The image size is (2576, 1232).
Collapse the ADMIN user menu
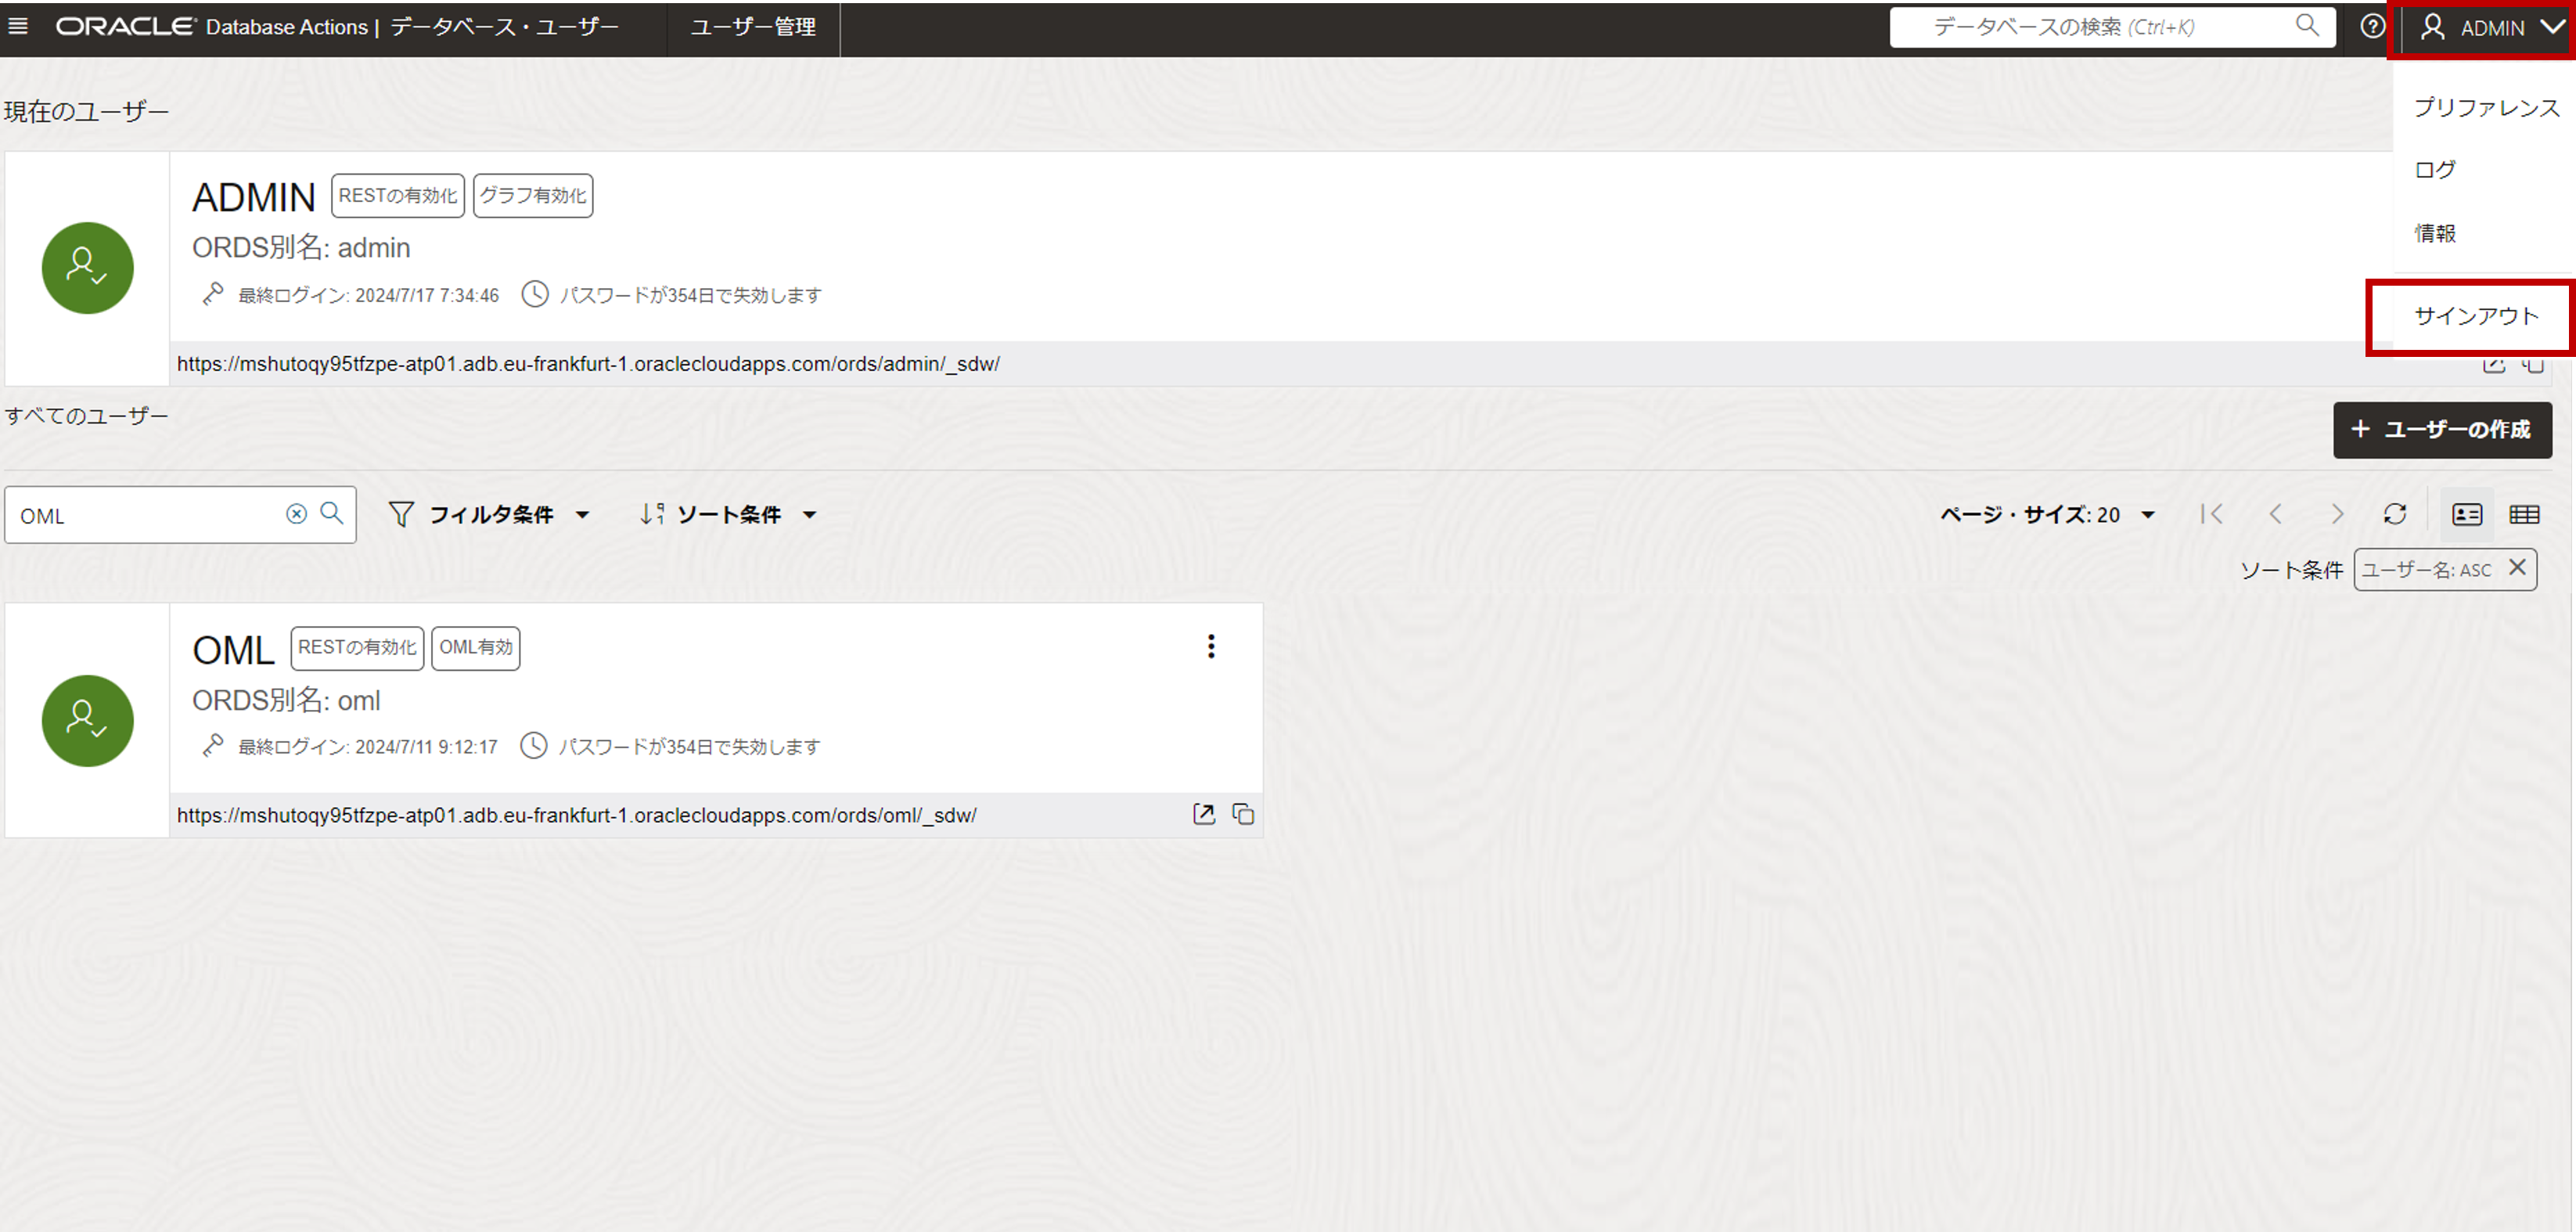pyautogui.click(x=2490, y=28)
